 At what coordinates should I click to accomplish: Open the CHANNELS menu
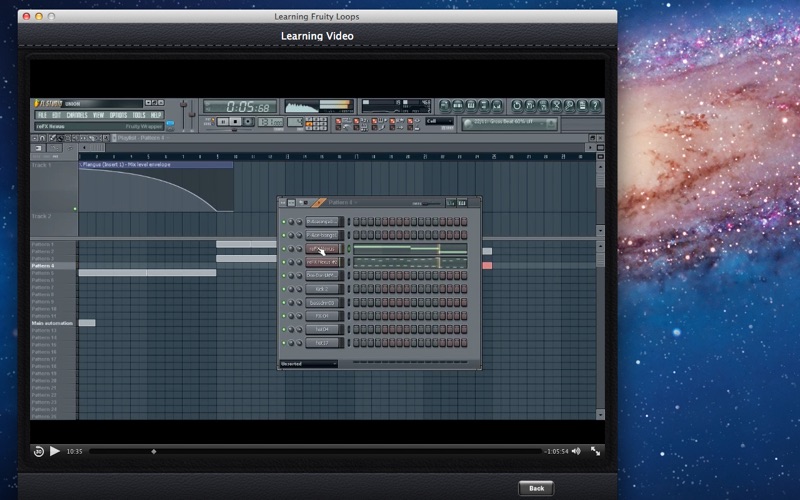click(76, 115)
